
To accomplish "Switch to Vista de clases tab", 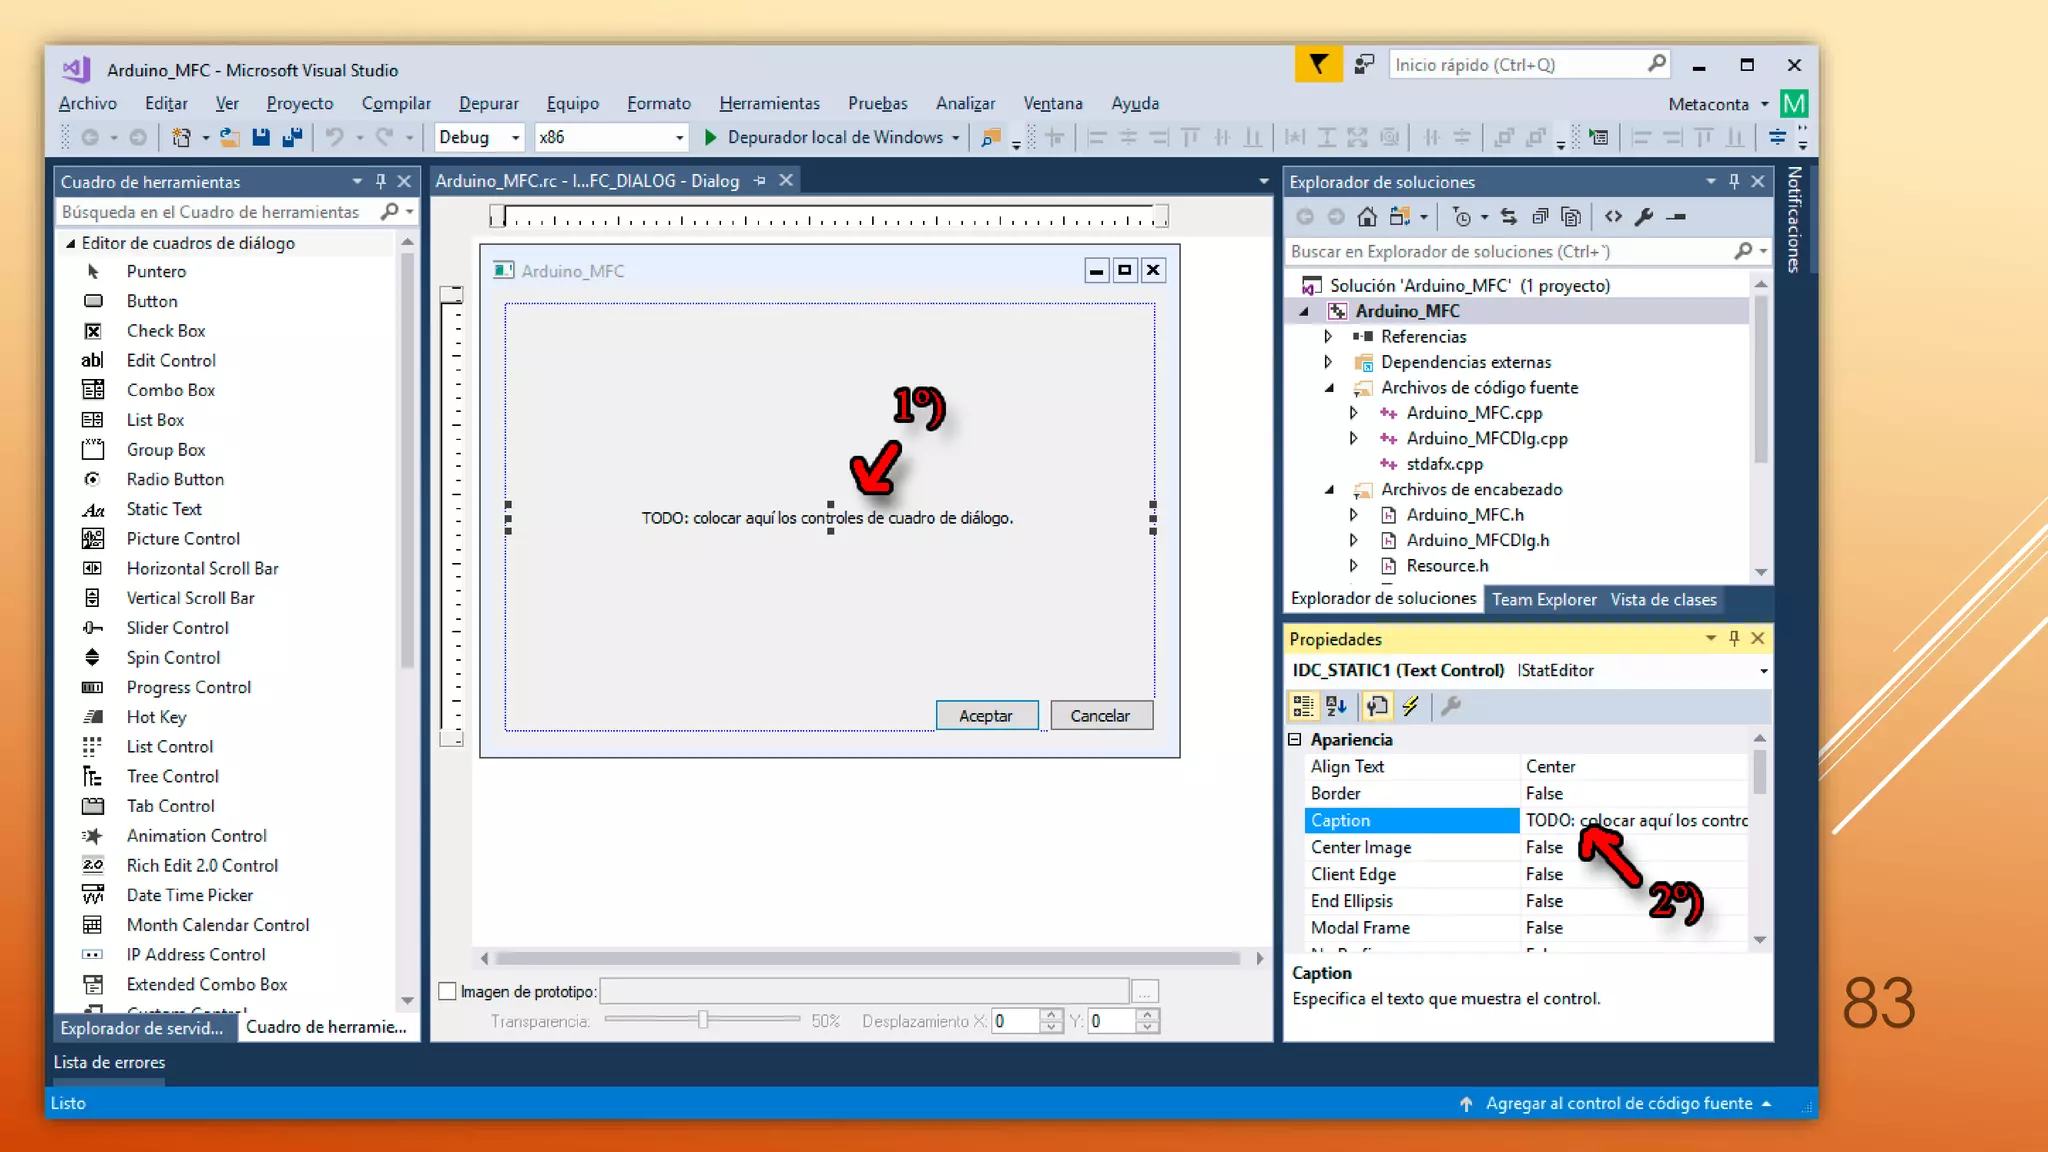I will 1663,600.
